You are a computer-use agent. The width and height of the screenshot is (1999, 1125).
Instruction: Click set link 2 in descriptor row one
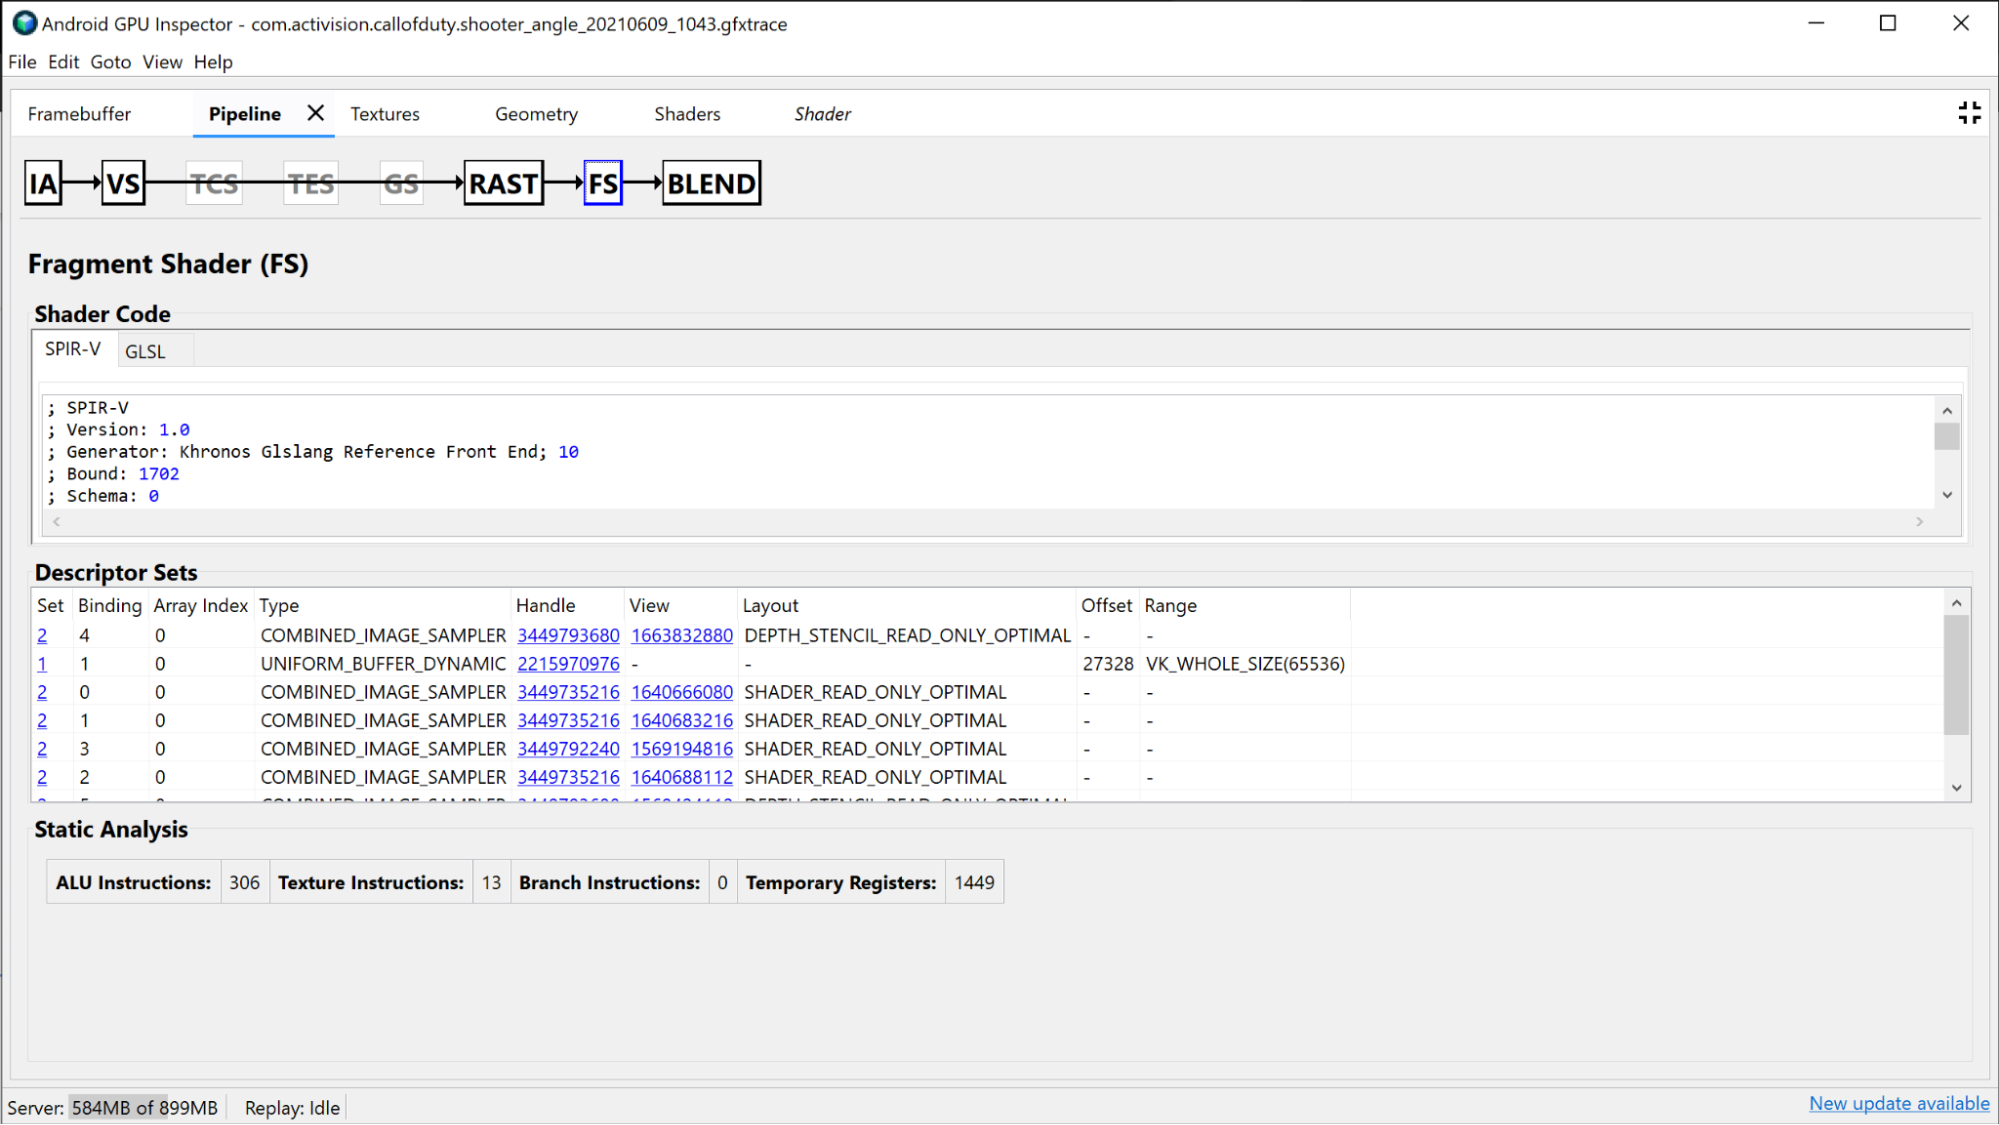coord(43,635)
